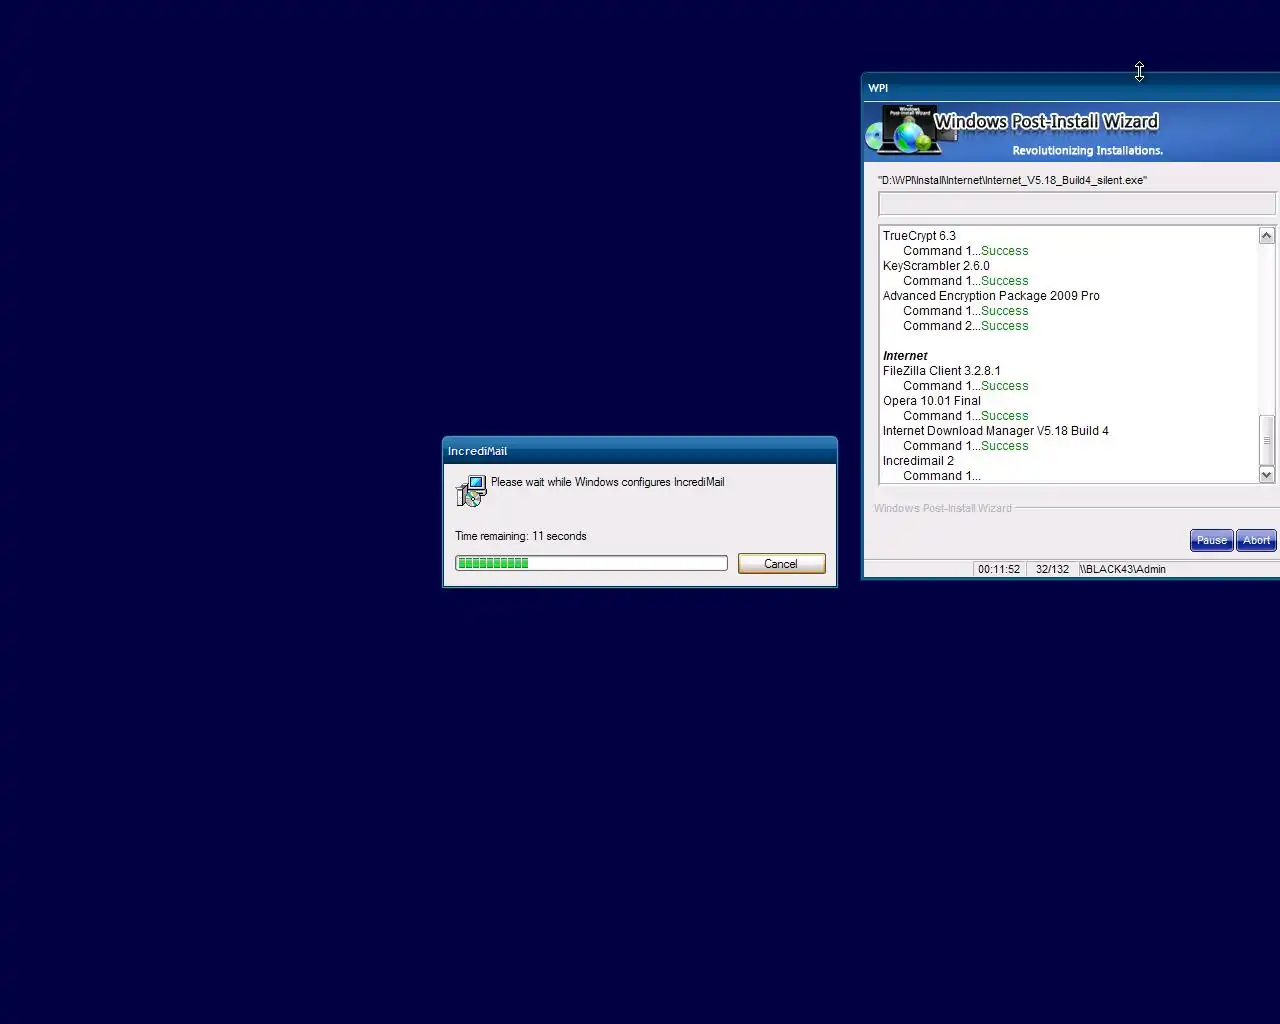Click Please wait while Windows configures message

(607, 482)
